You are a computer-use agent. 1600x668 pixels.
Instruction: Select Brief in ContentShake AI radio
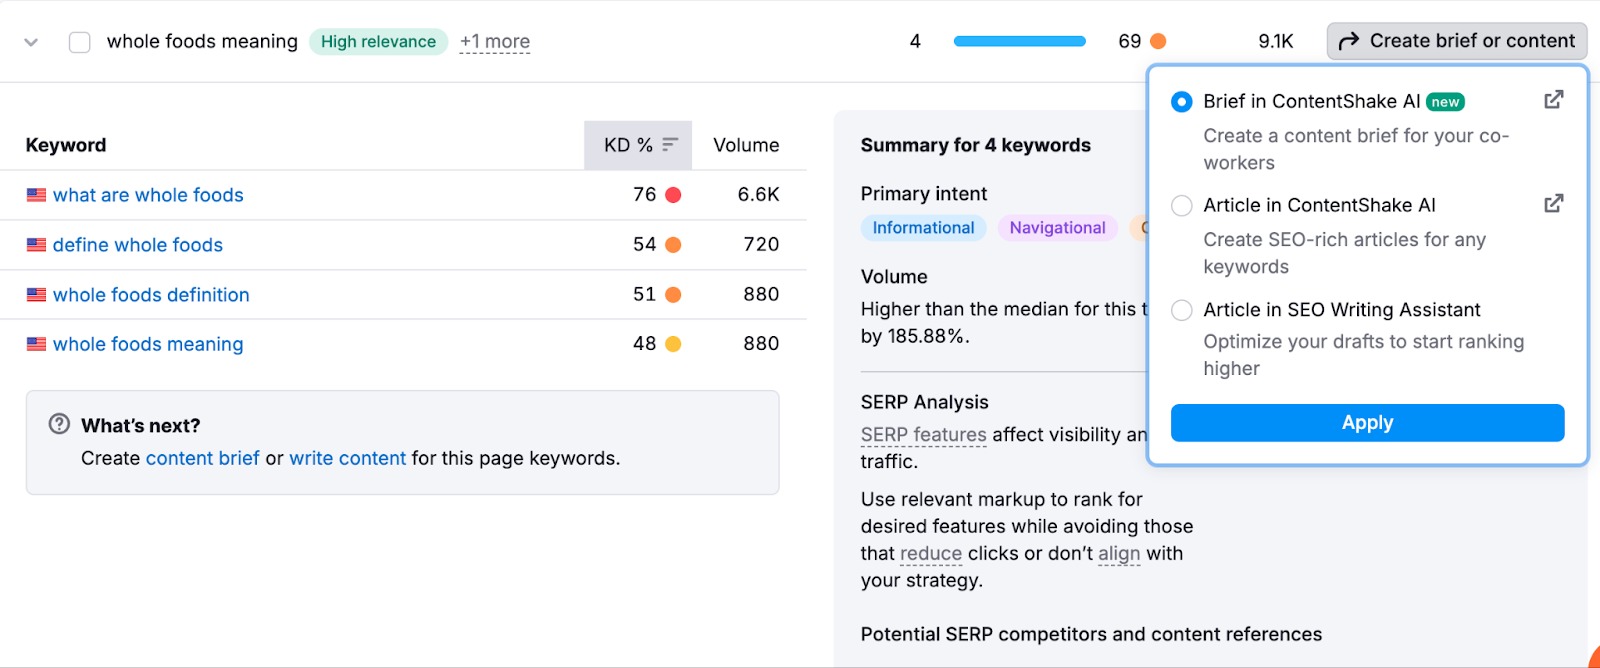pyautogui.click(x=1182, y=102)
